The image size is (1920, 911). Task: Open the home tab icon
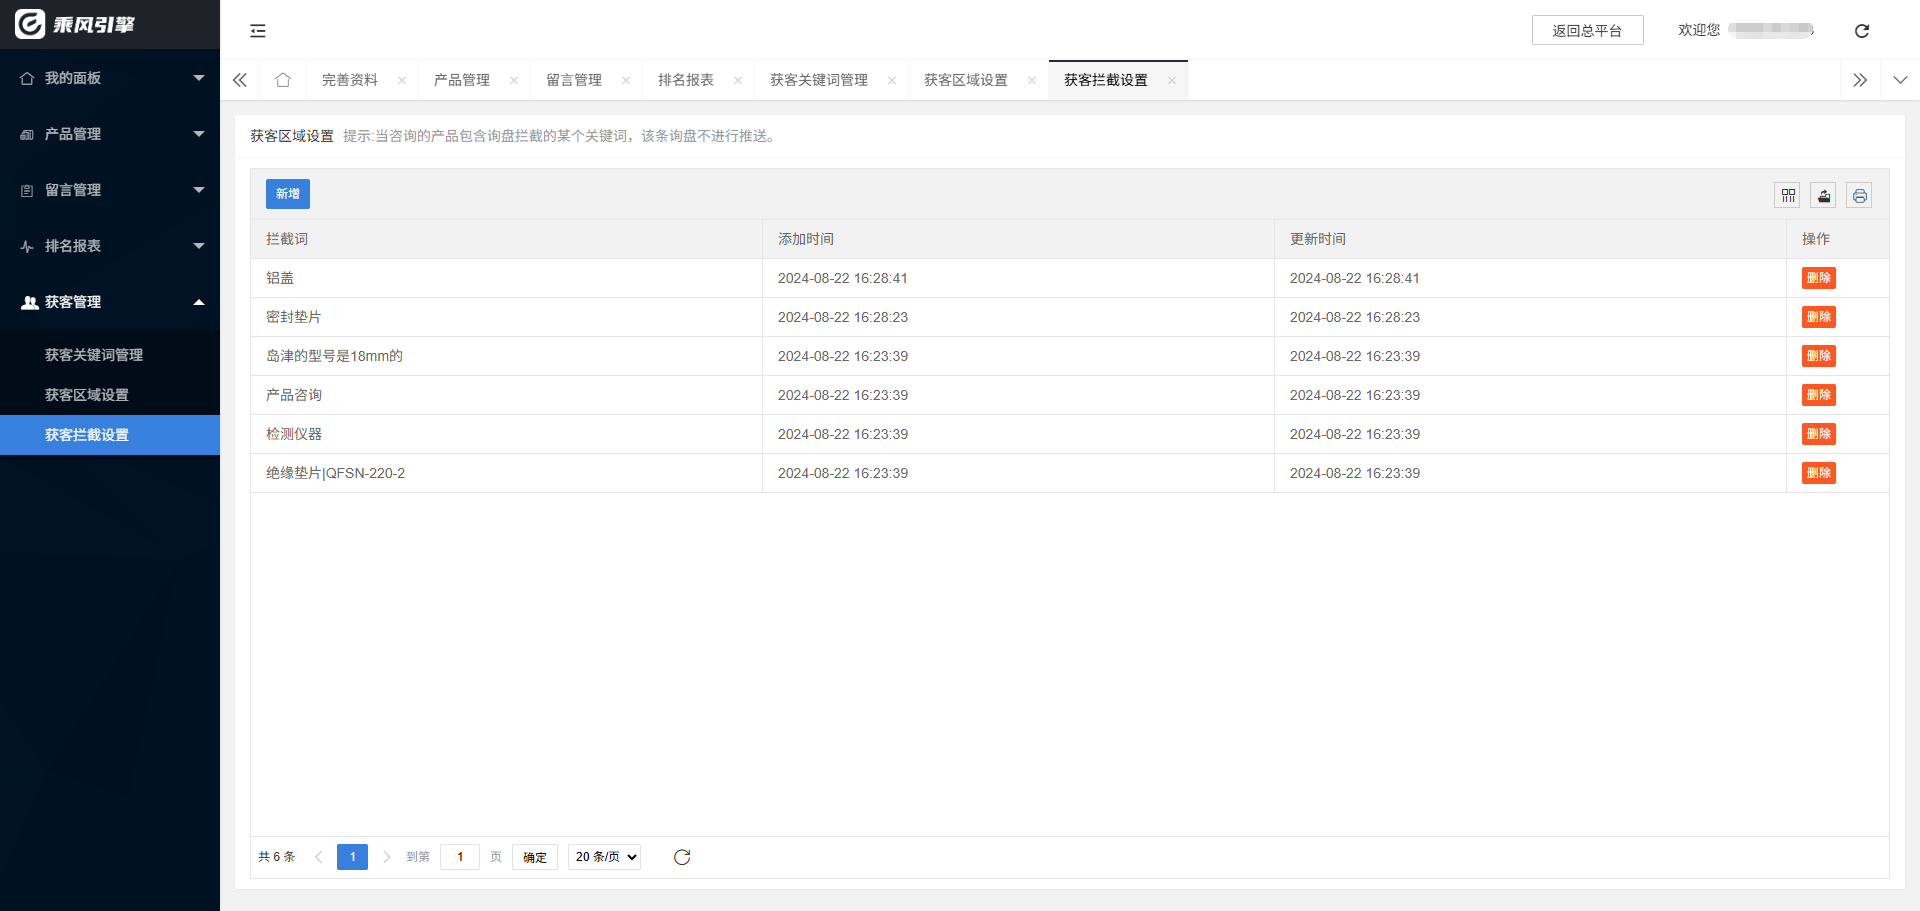coord(283,80)
